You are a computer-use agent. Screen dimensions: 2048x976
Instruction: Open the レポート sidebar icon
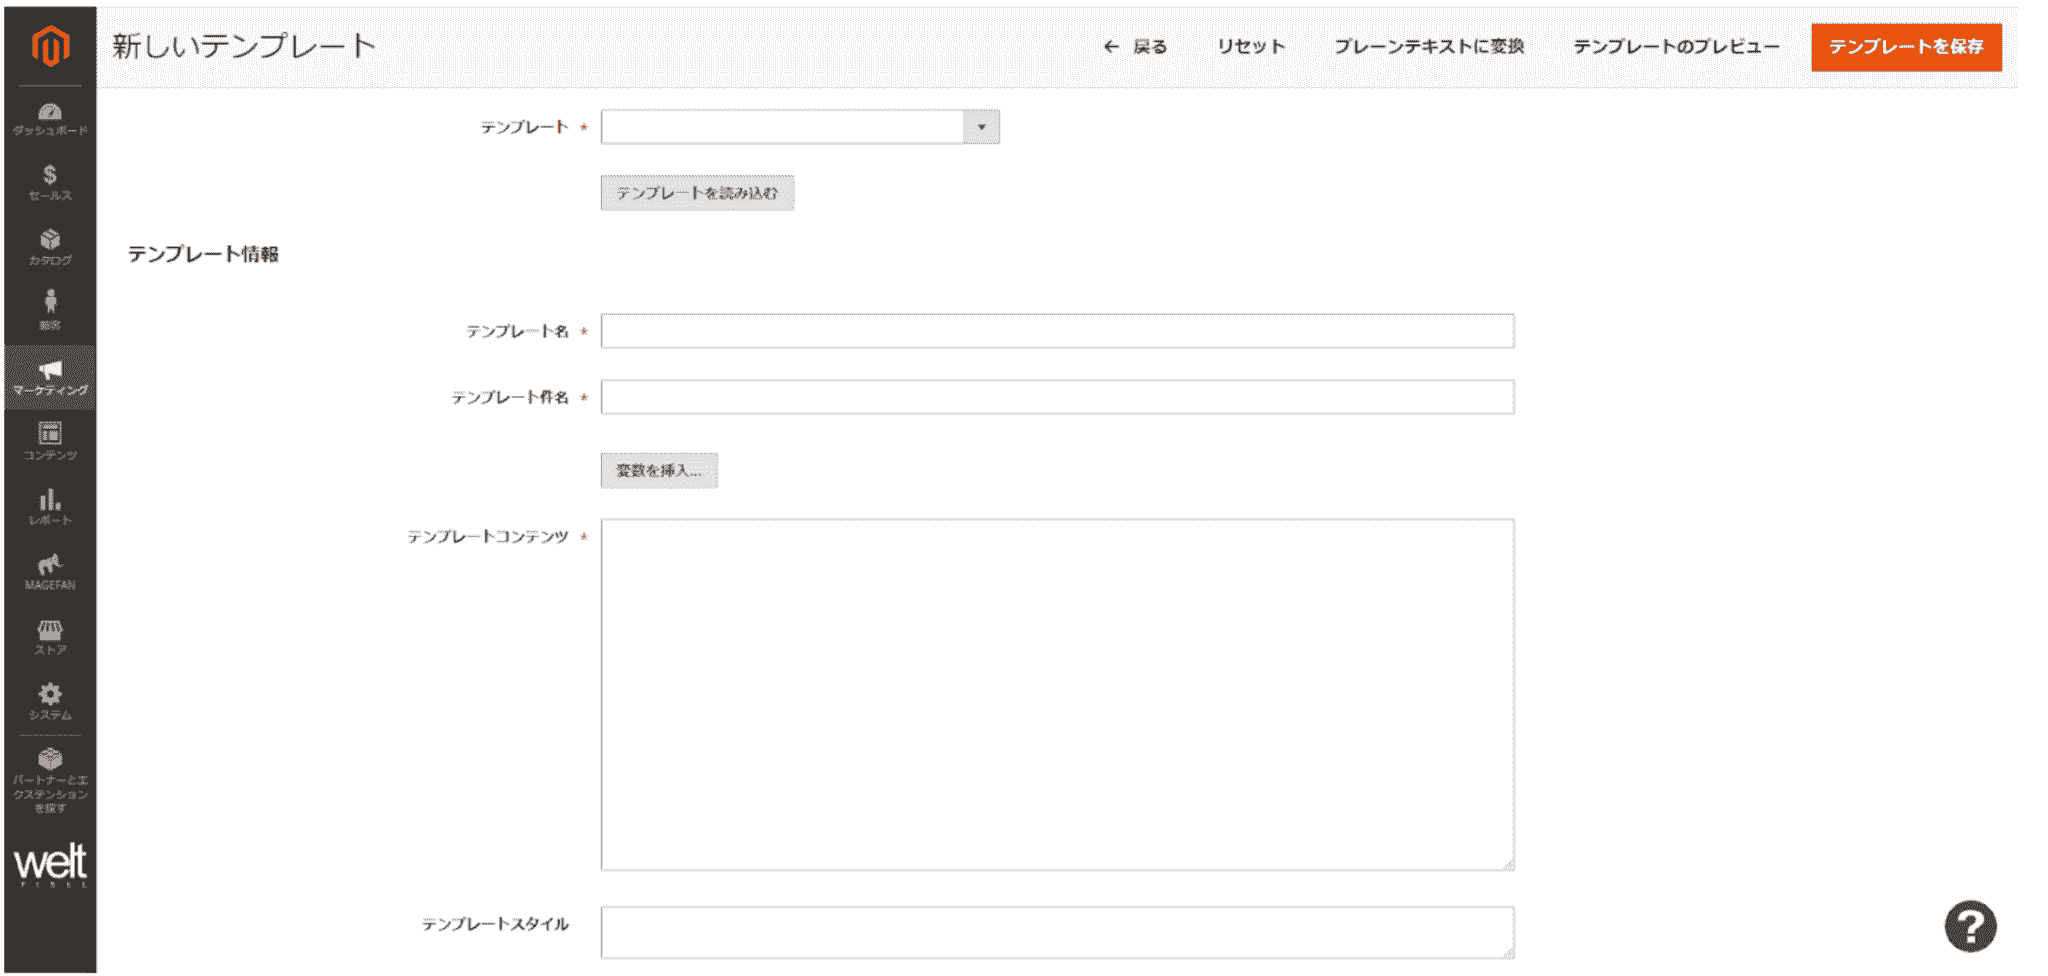point(50,505)
